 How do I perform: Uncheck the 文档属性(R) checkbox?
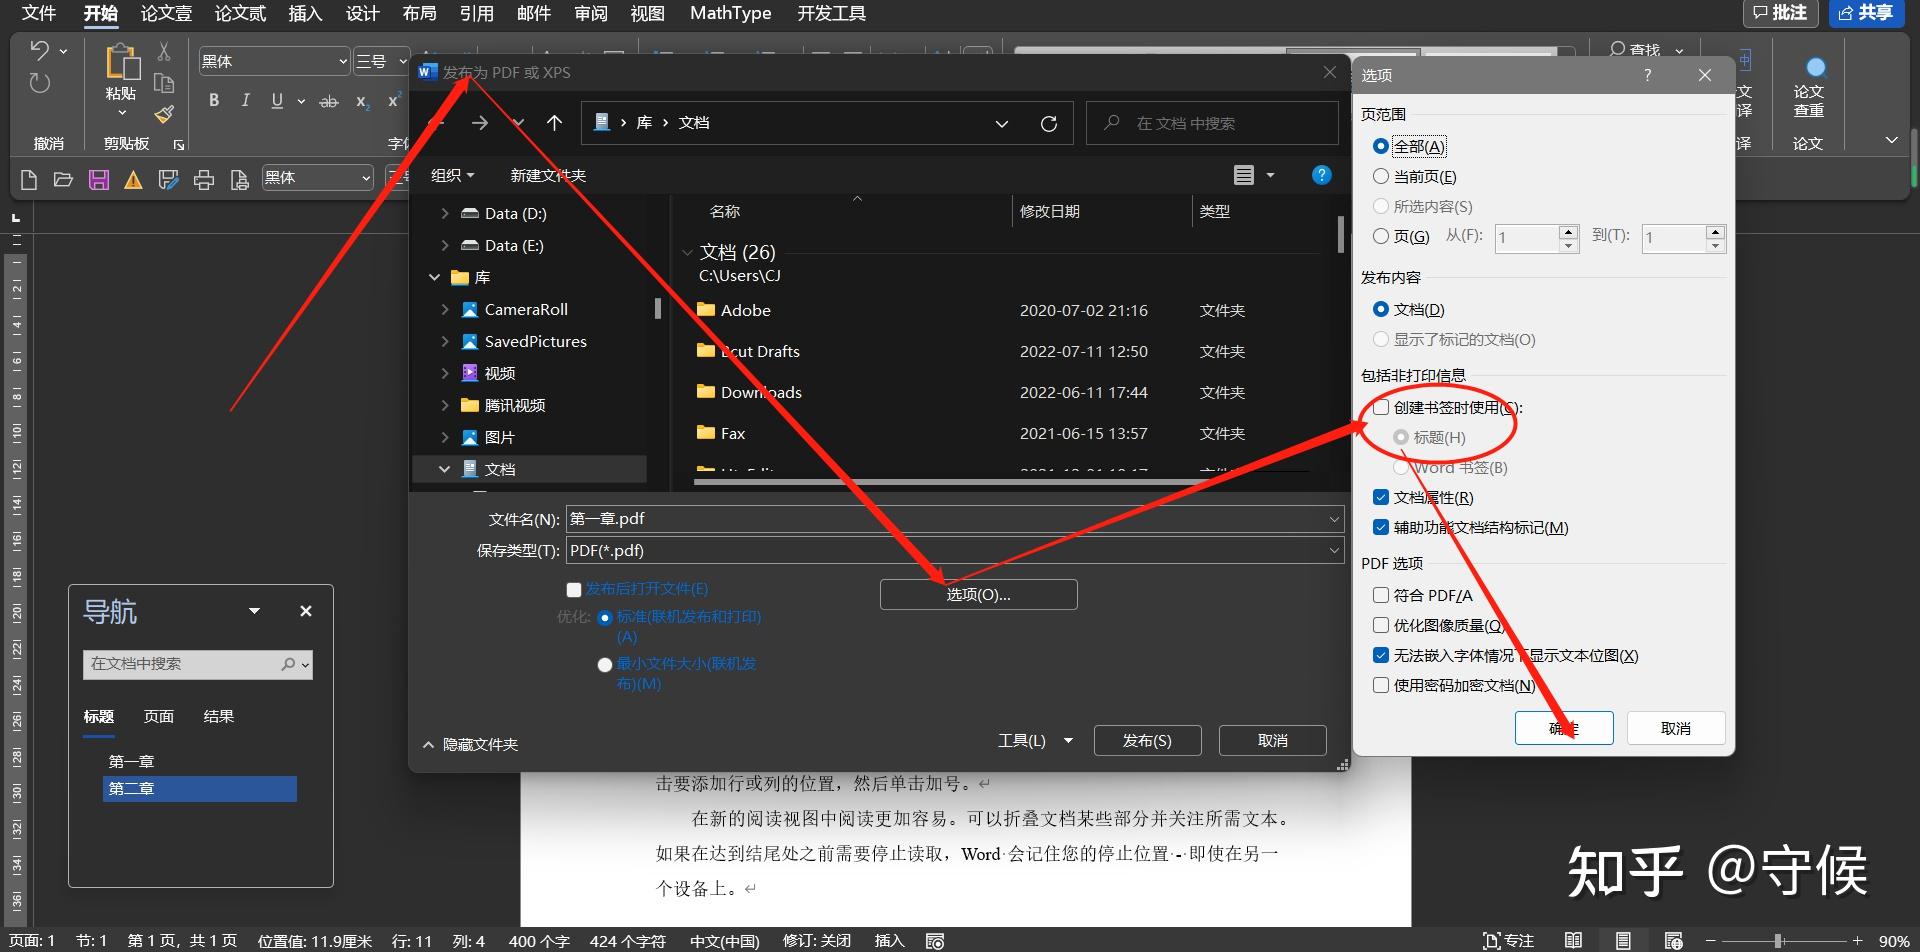point(1381,498)
